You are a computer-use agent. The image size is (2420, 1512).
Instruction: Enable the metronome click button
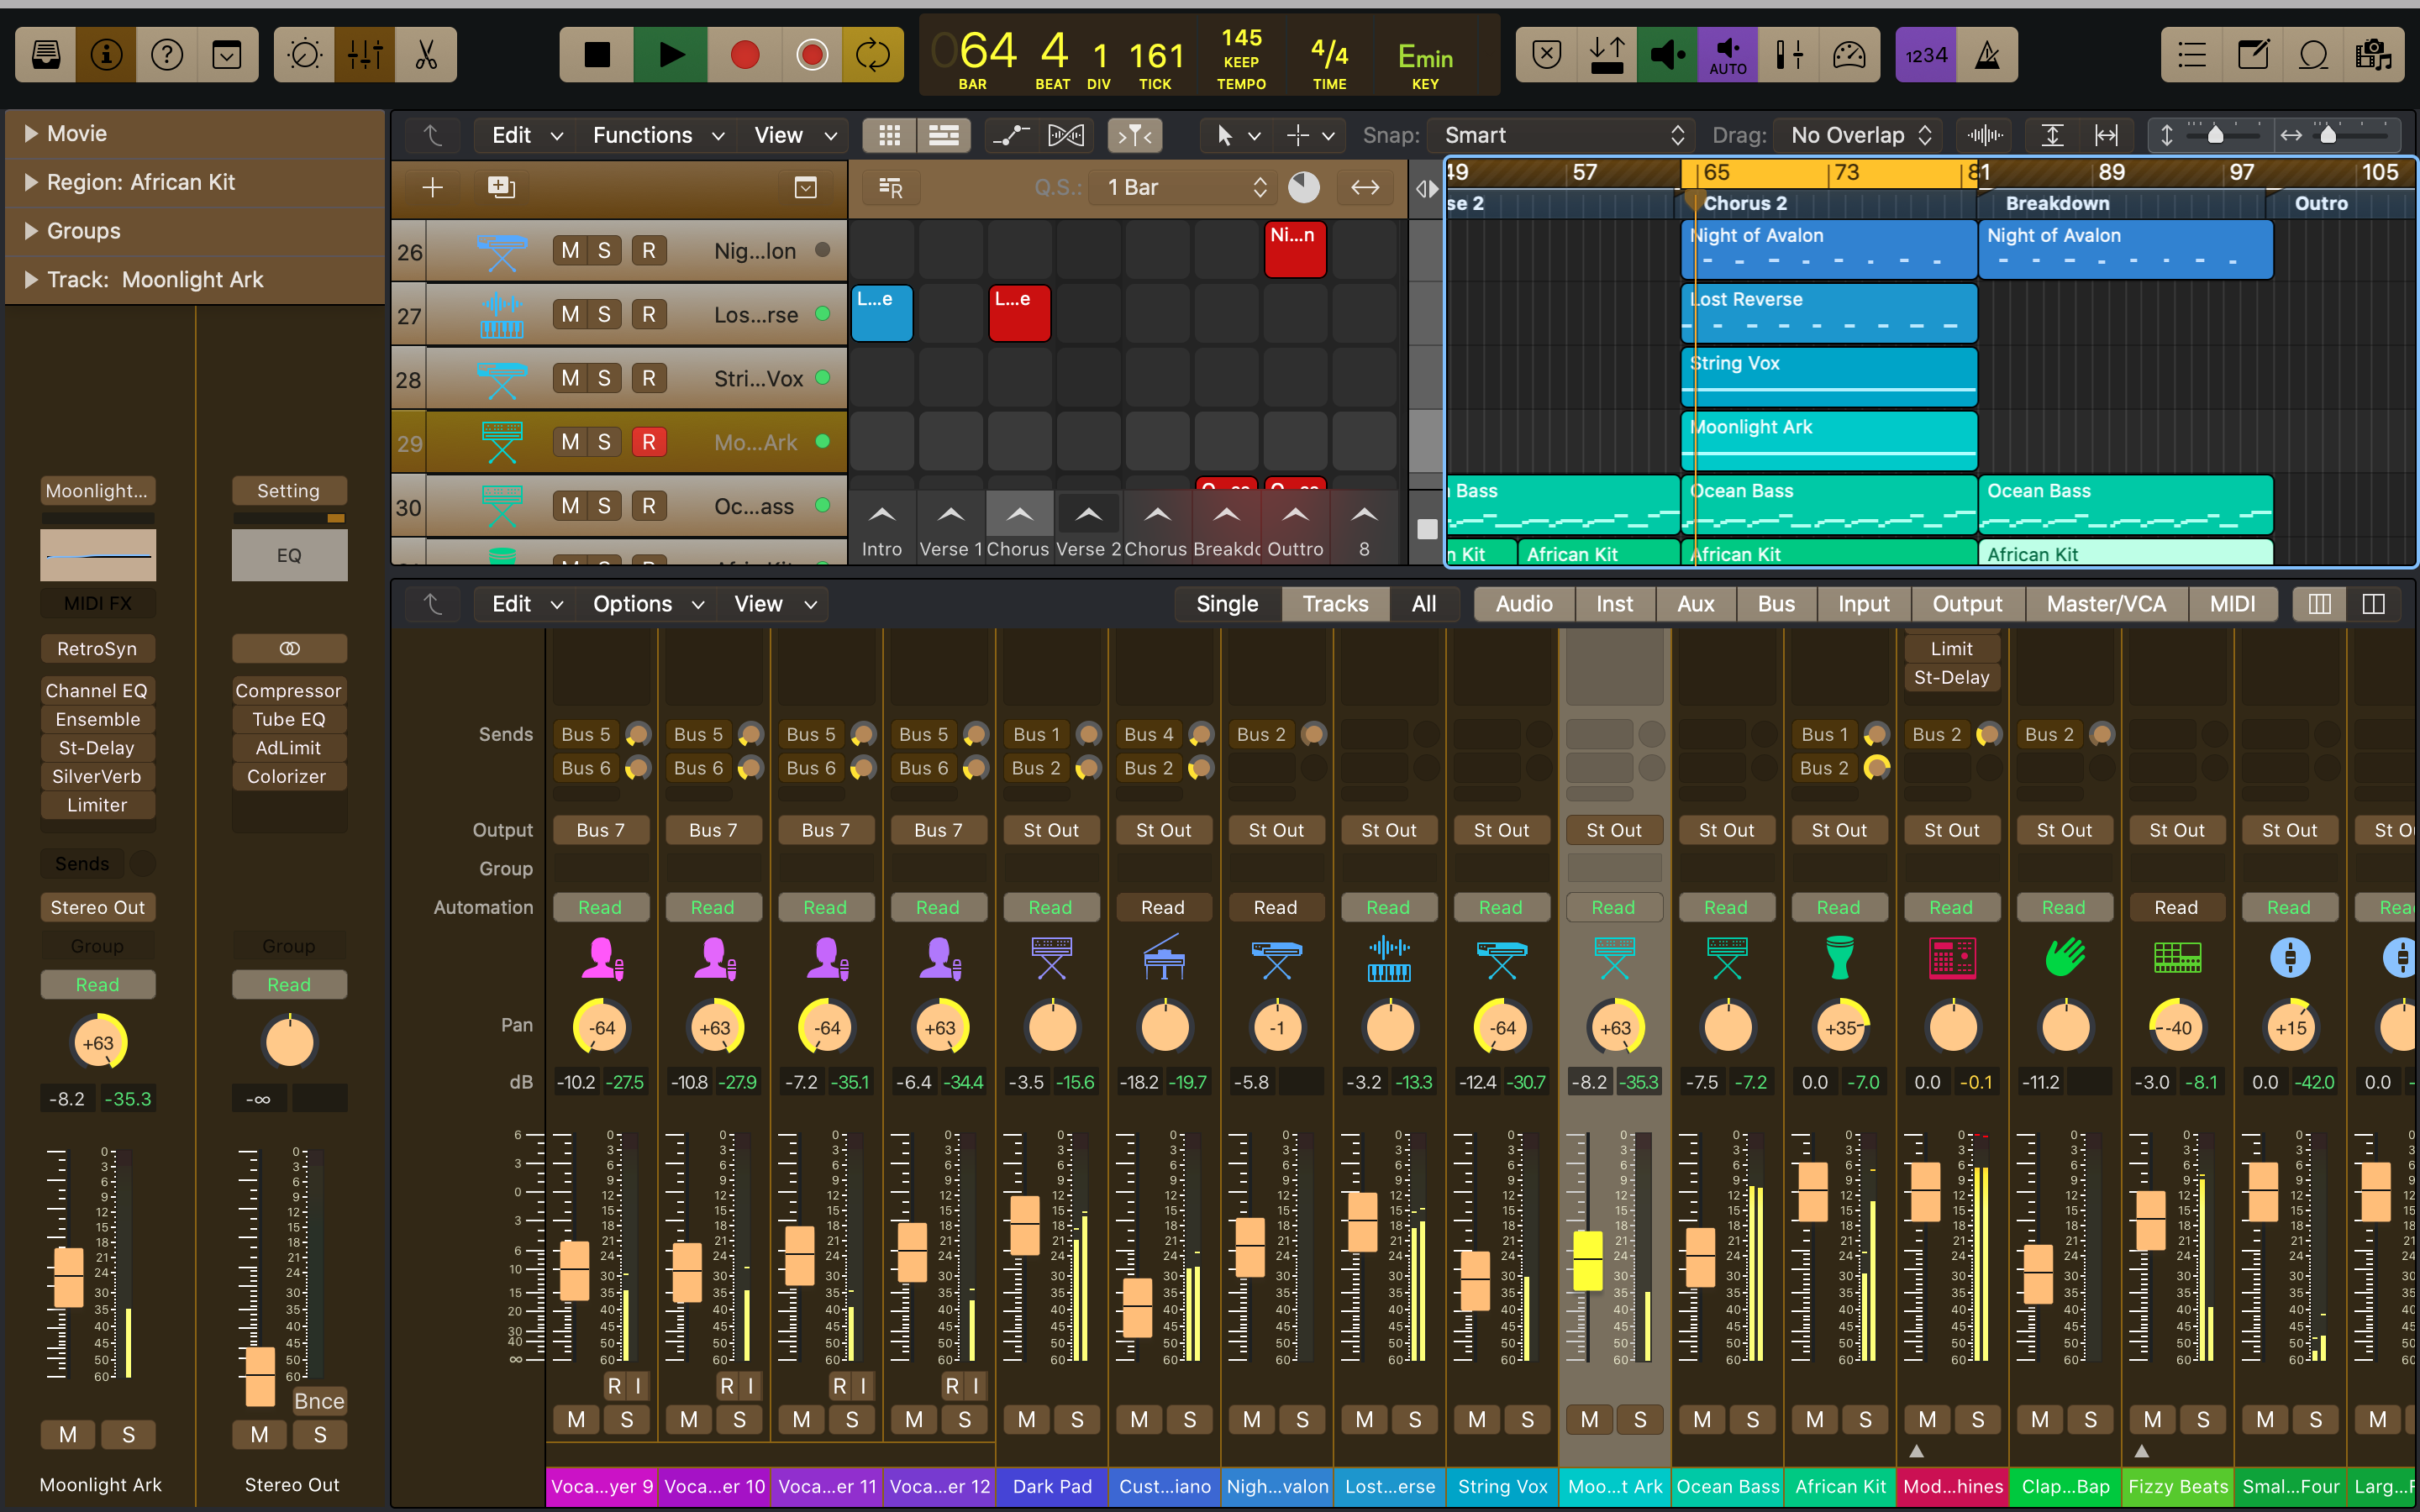coord(1987,55)
